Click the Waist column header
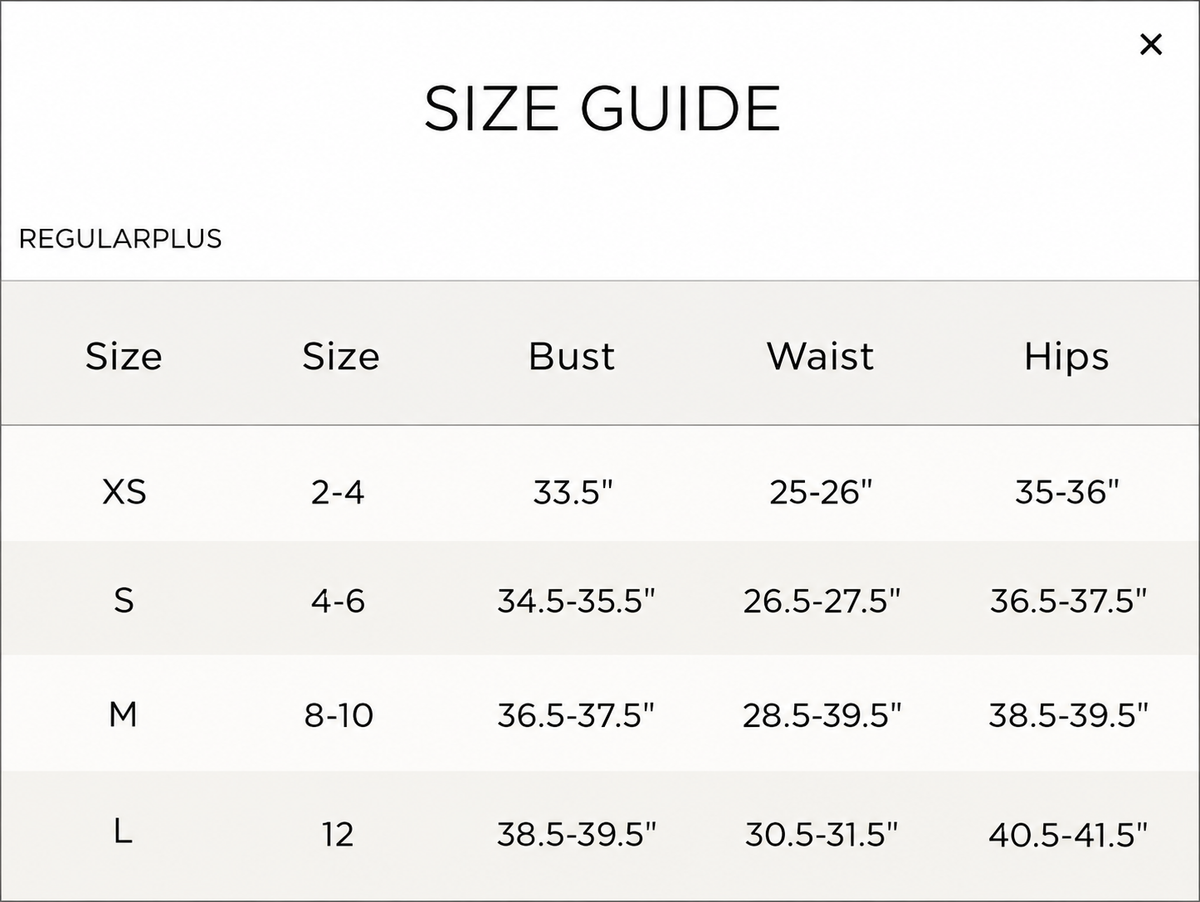 820,356
